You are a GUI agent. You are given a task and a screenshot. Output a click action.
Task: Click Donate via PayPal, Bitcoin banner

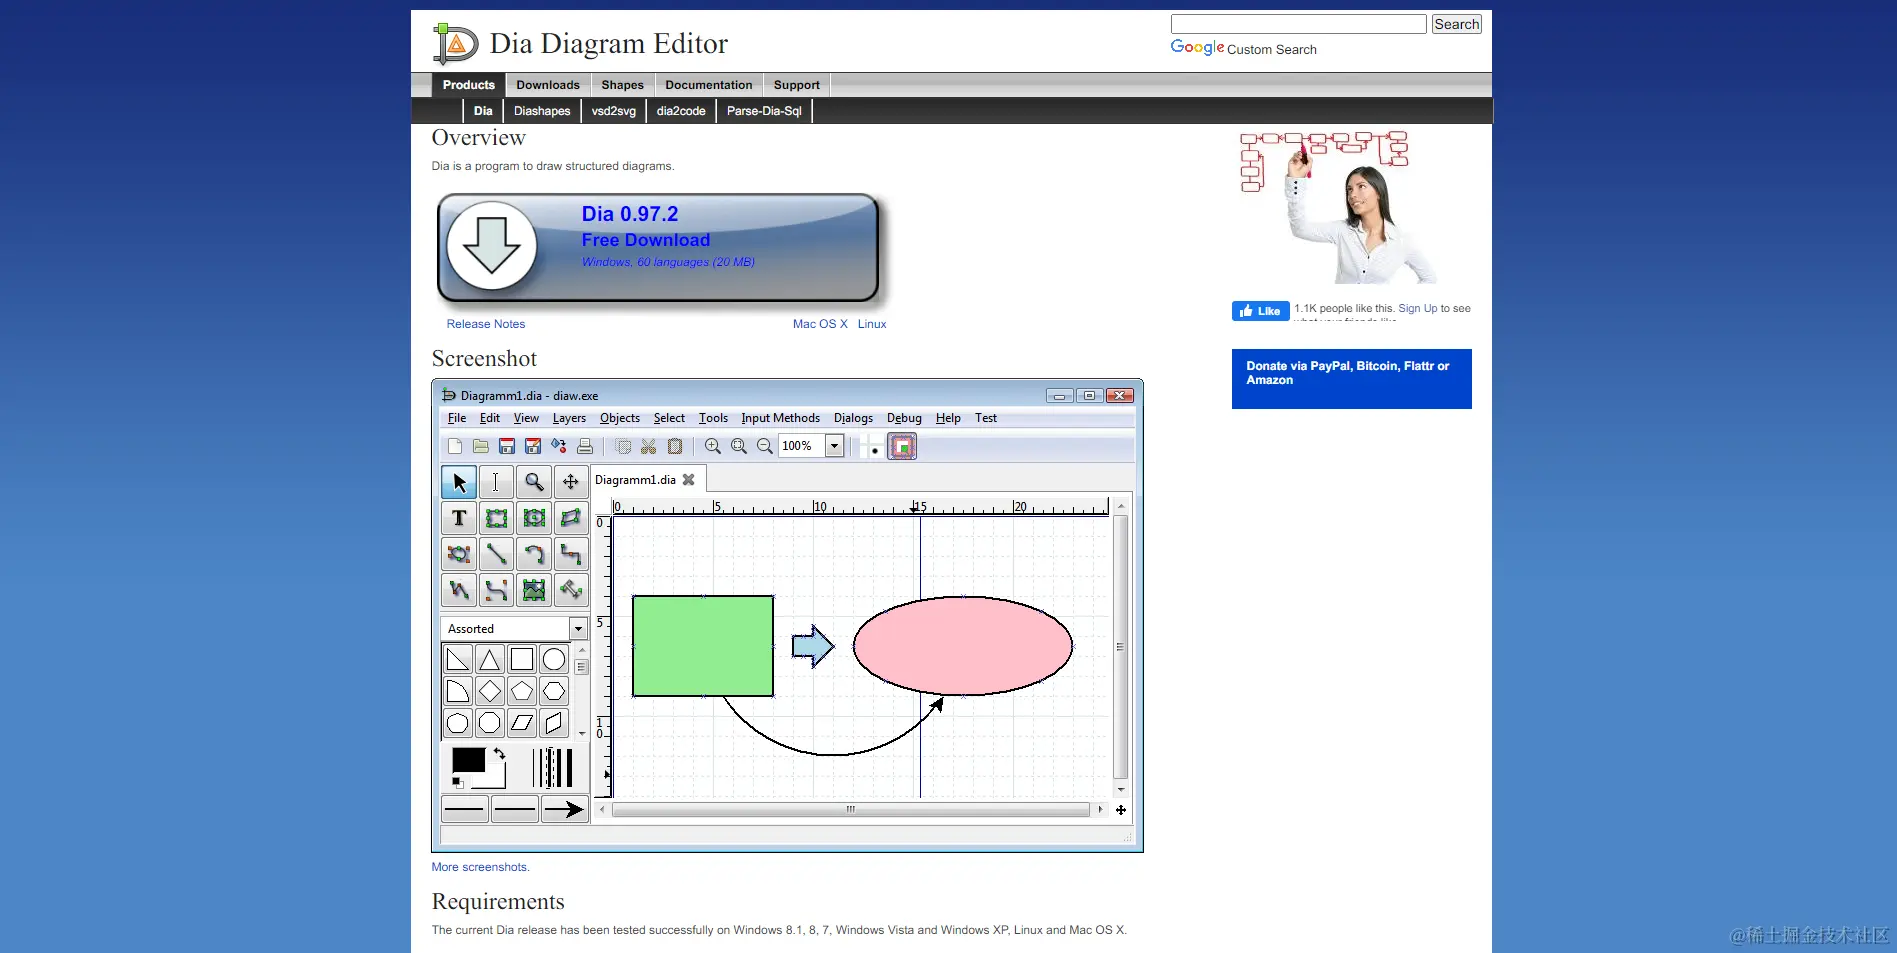[1351, 379]
